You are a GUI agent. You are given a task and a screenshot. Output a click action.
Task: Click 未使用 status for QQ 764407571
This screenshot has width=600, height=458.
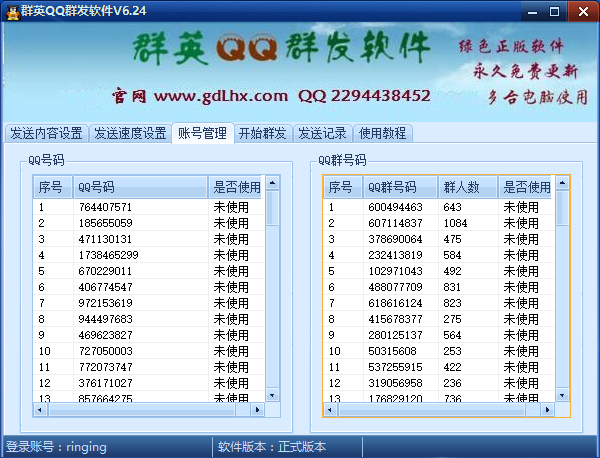pos(231,207)
